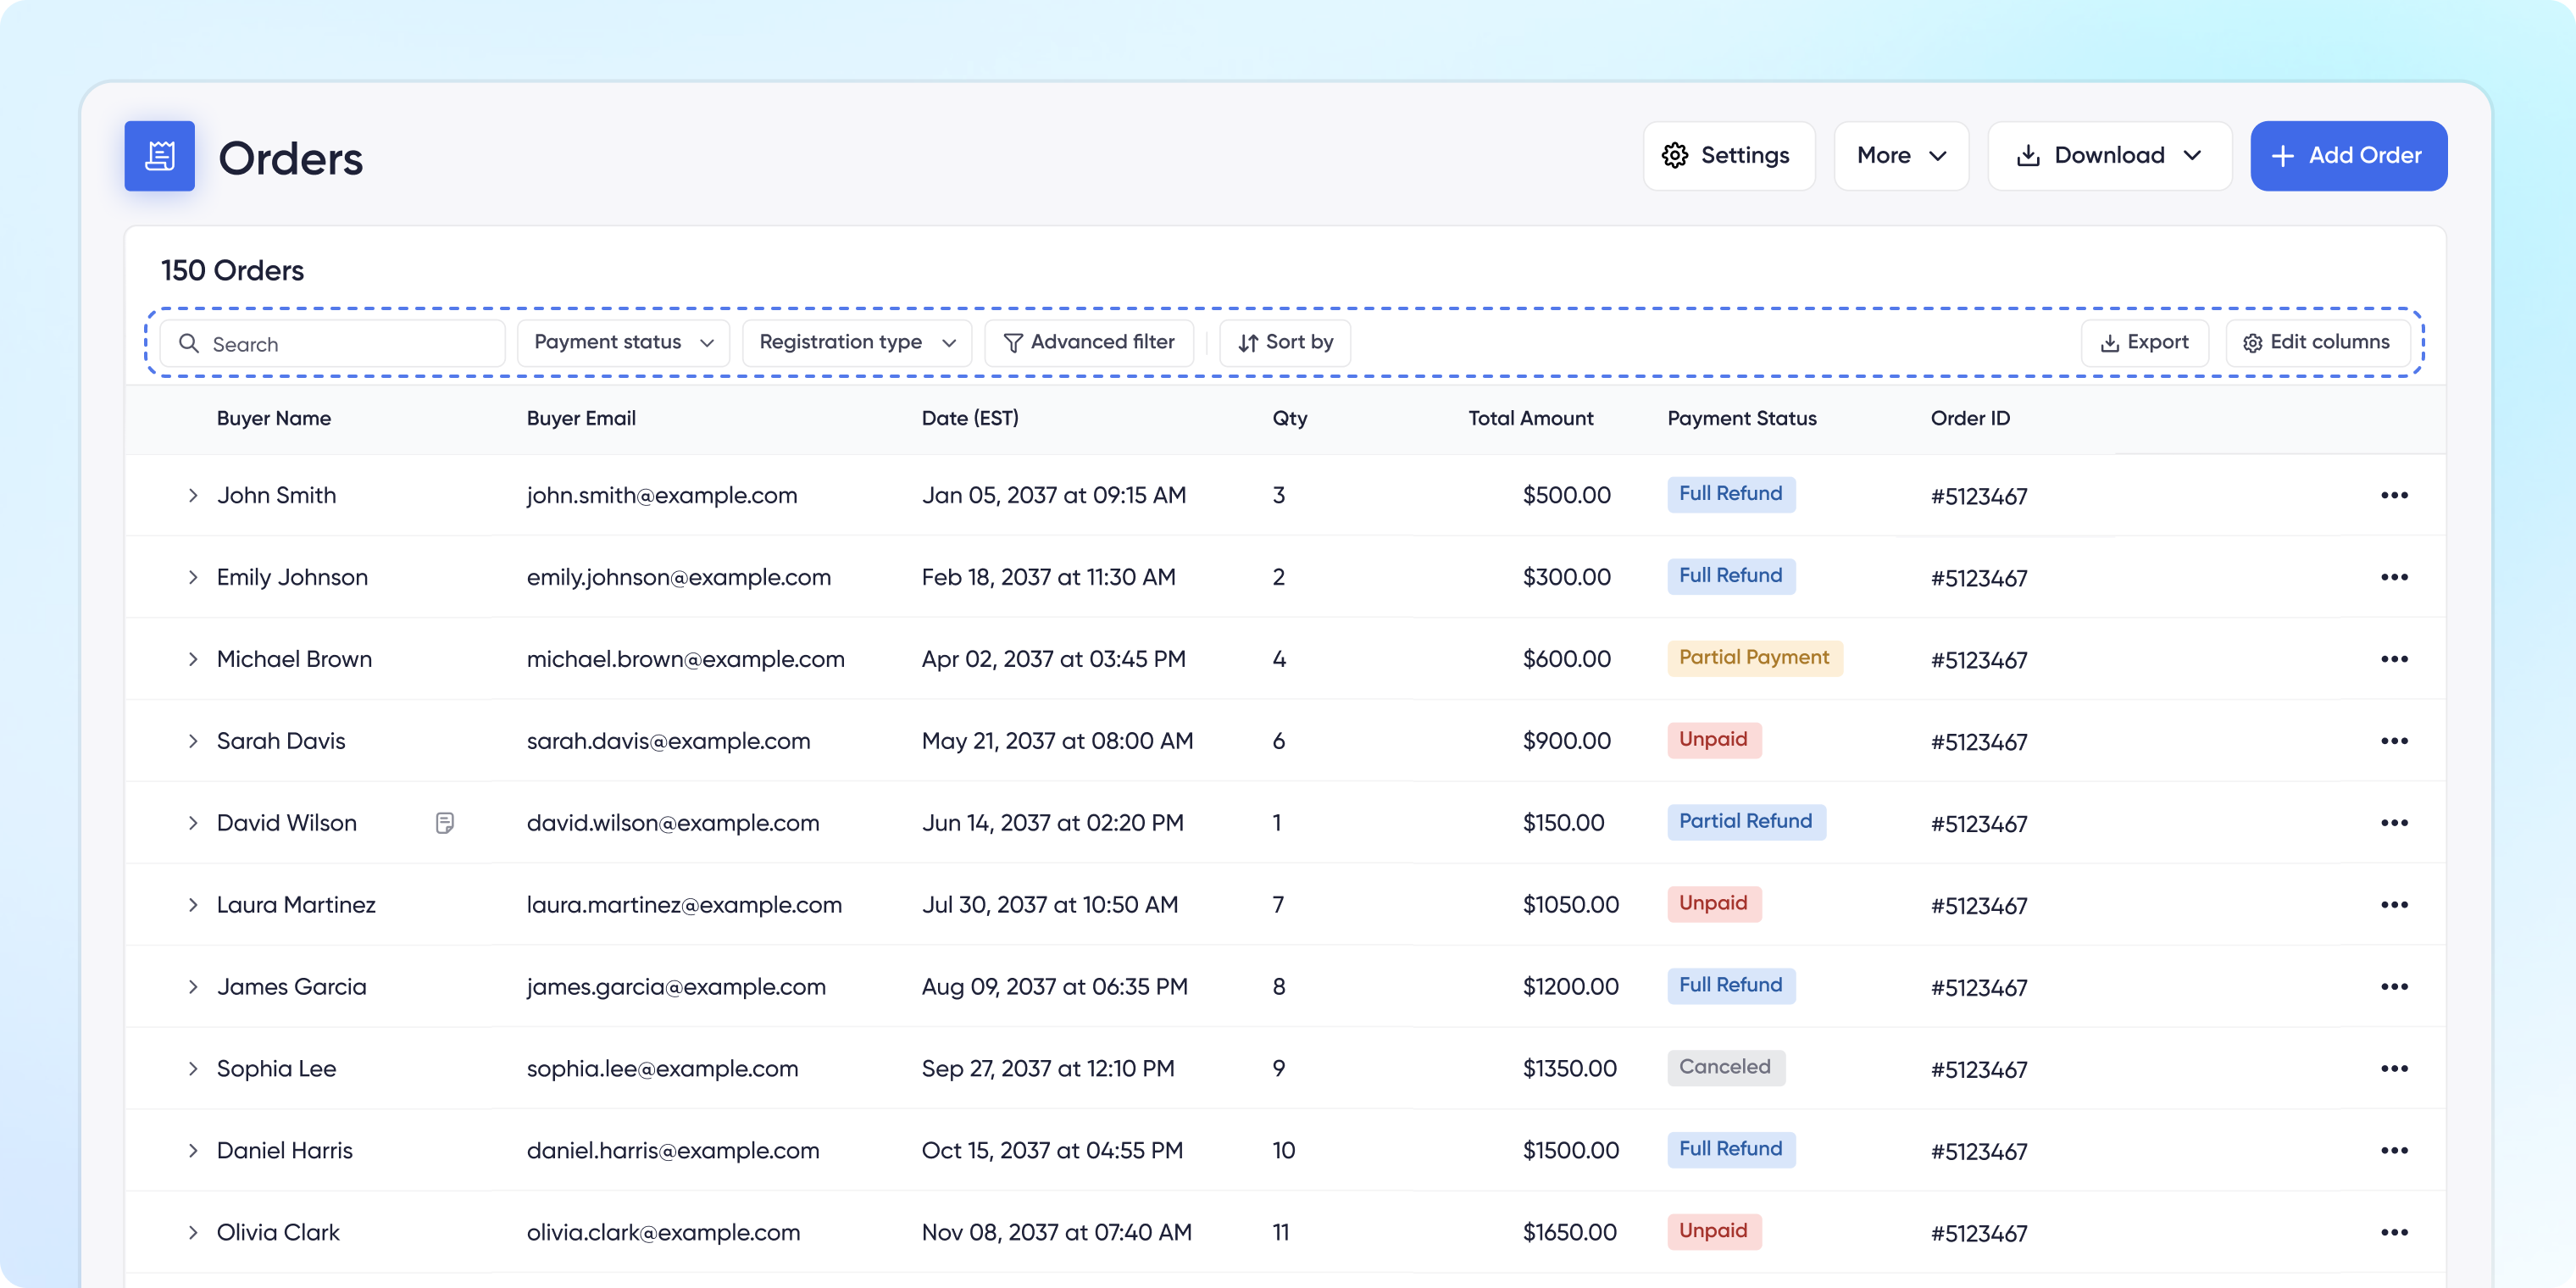
Task: Expand the John Smith order row
Action: (x=193, y=496)
